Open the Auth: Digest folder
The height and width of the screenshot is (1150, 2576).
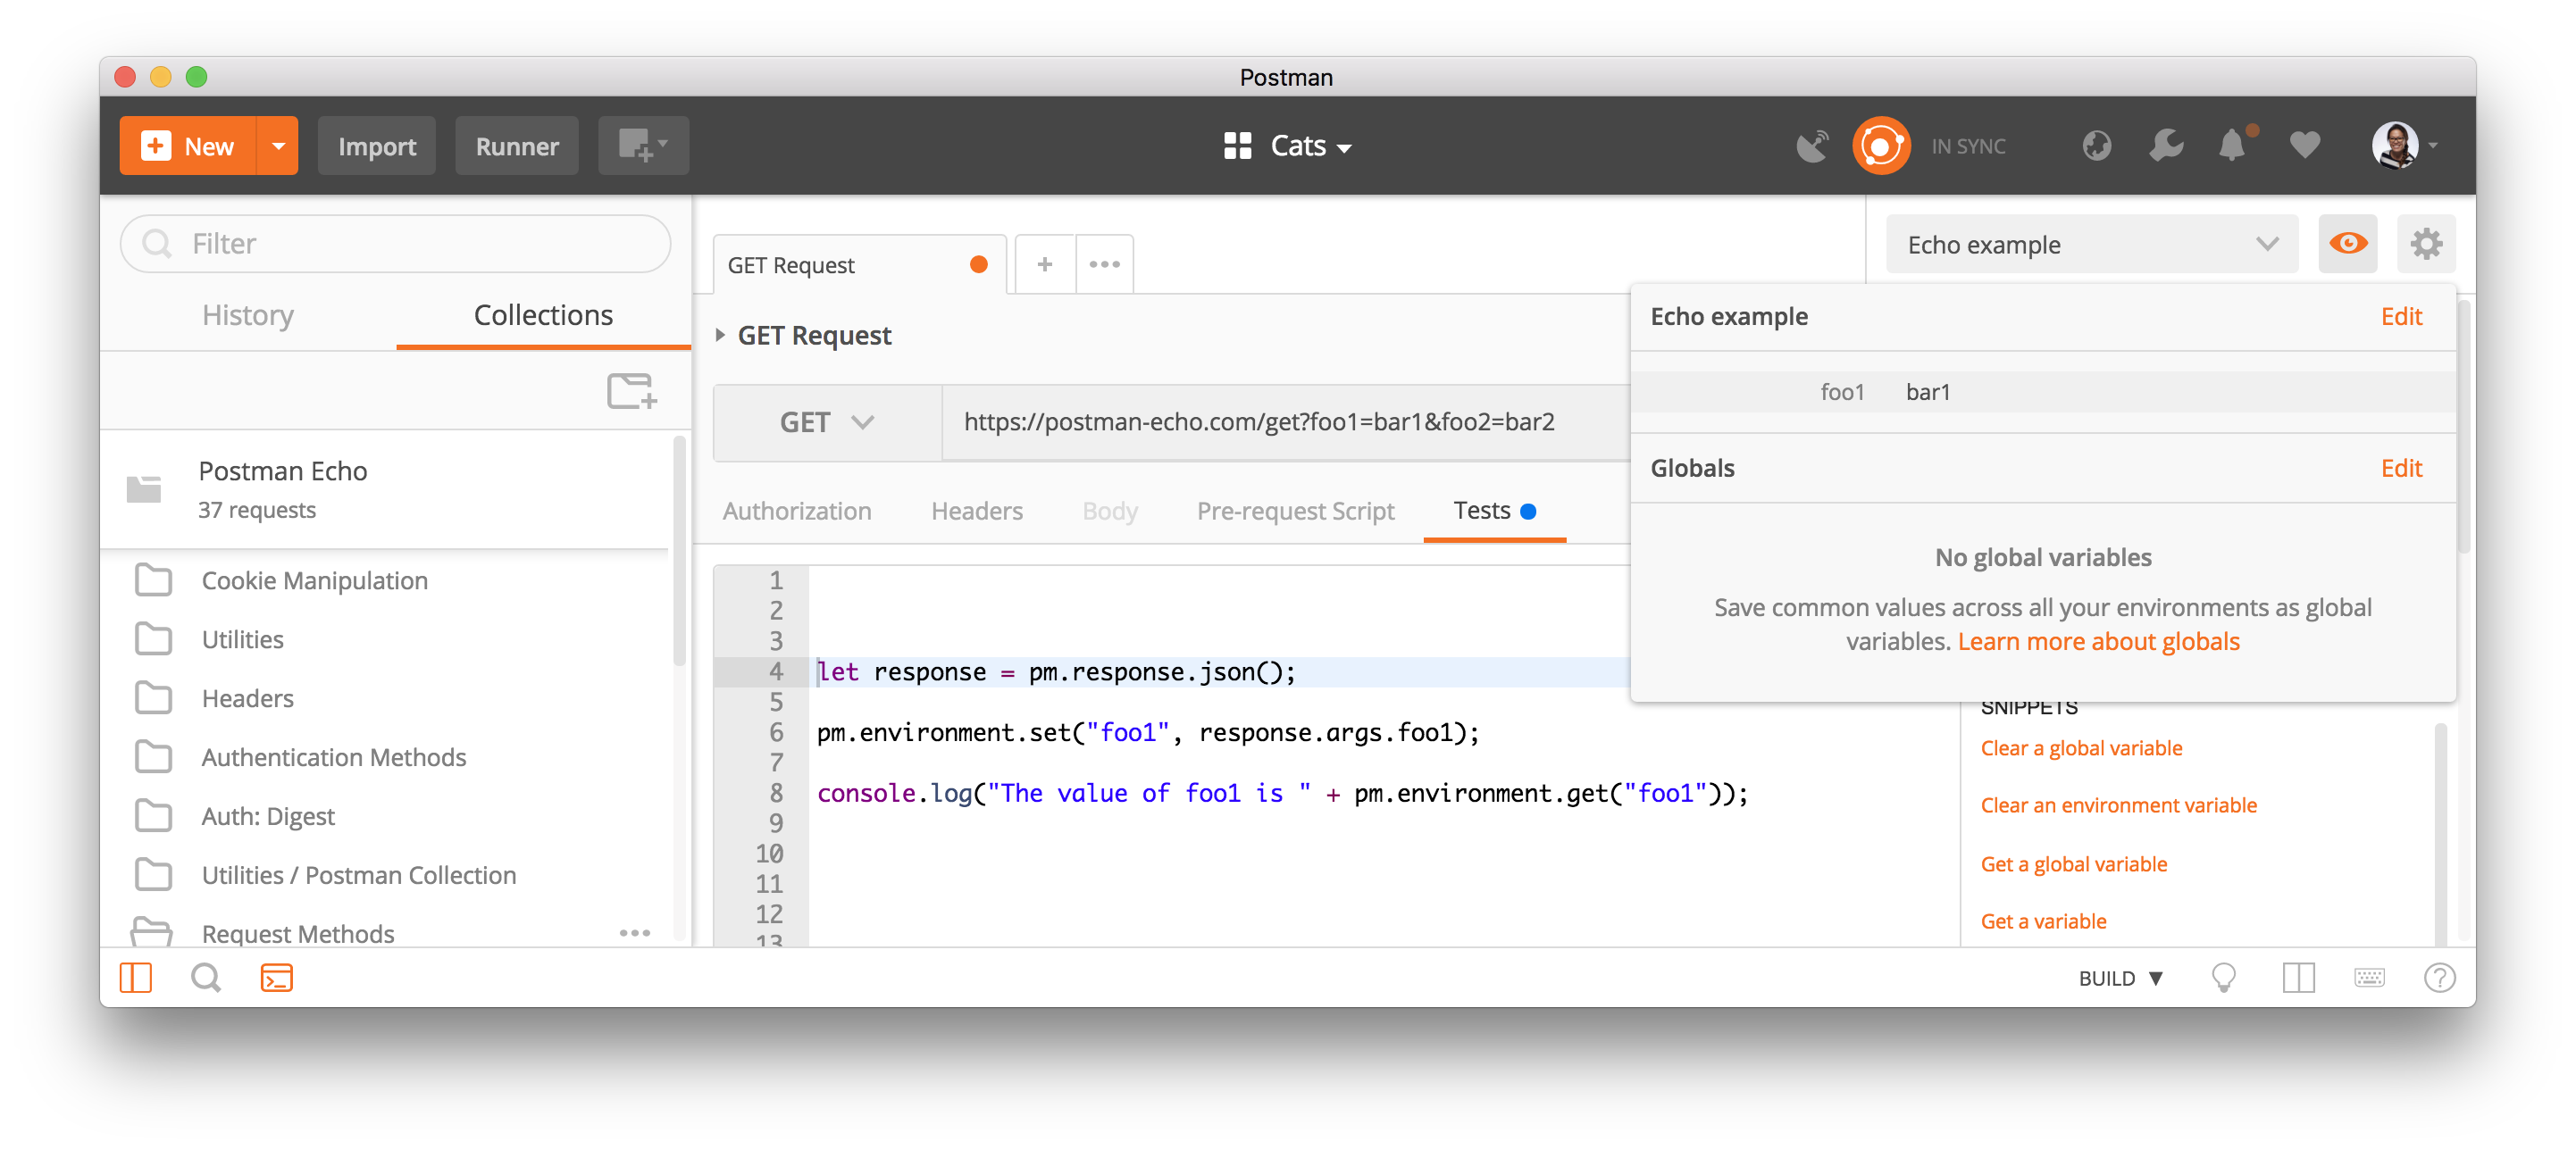pyautogui.click(x=385, y=817)
